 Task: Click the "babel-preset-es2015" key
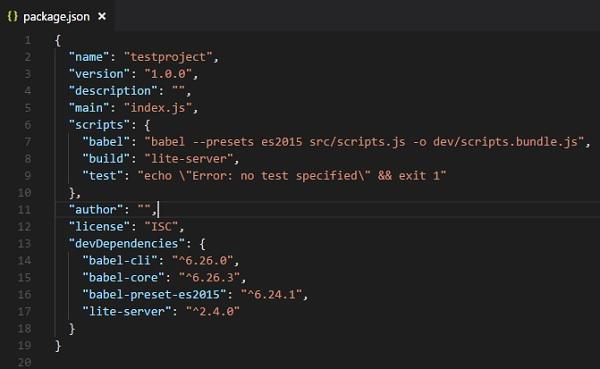(x=155, y=294)
